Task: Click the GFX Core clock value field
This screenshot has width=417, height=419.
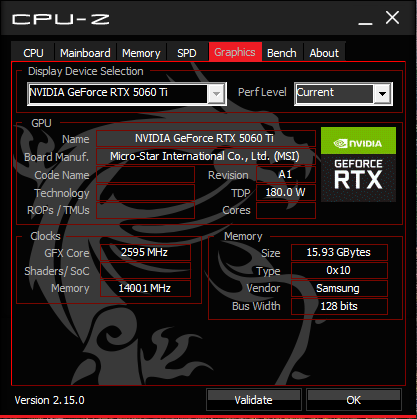Action: [145, 252]
